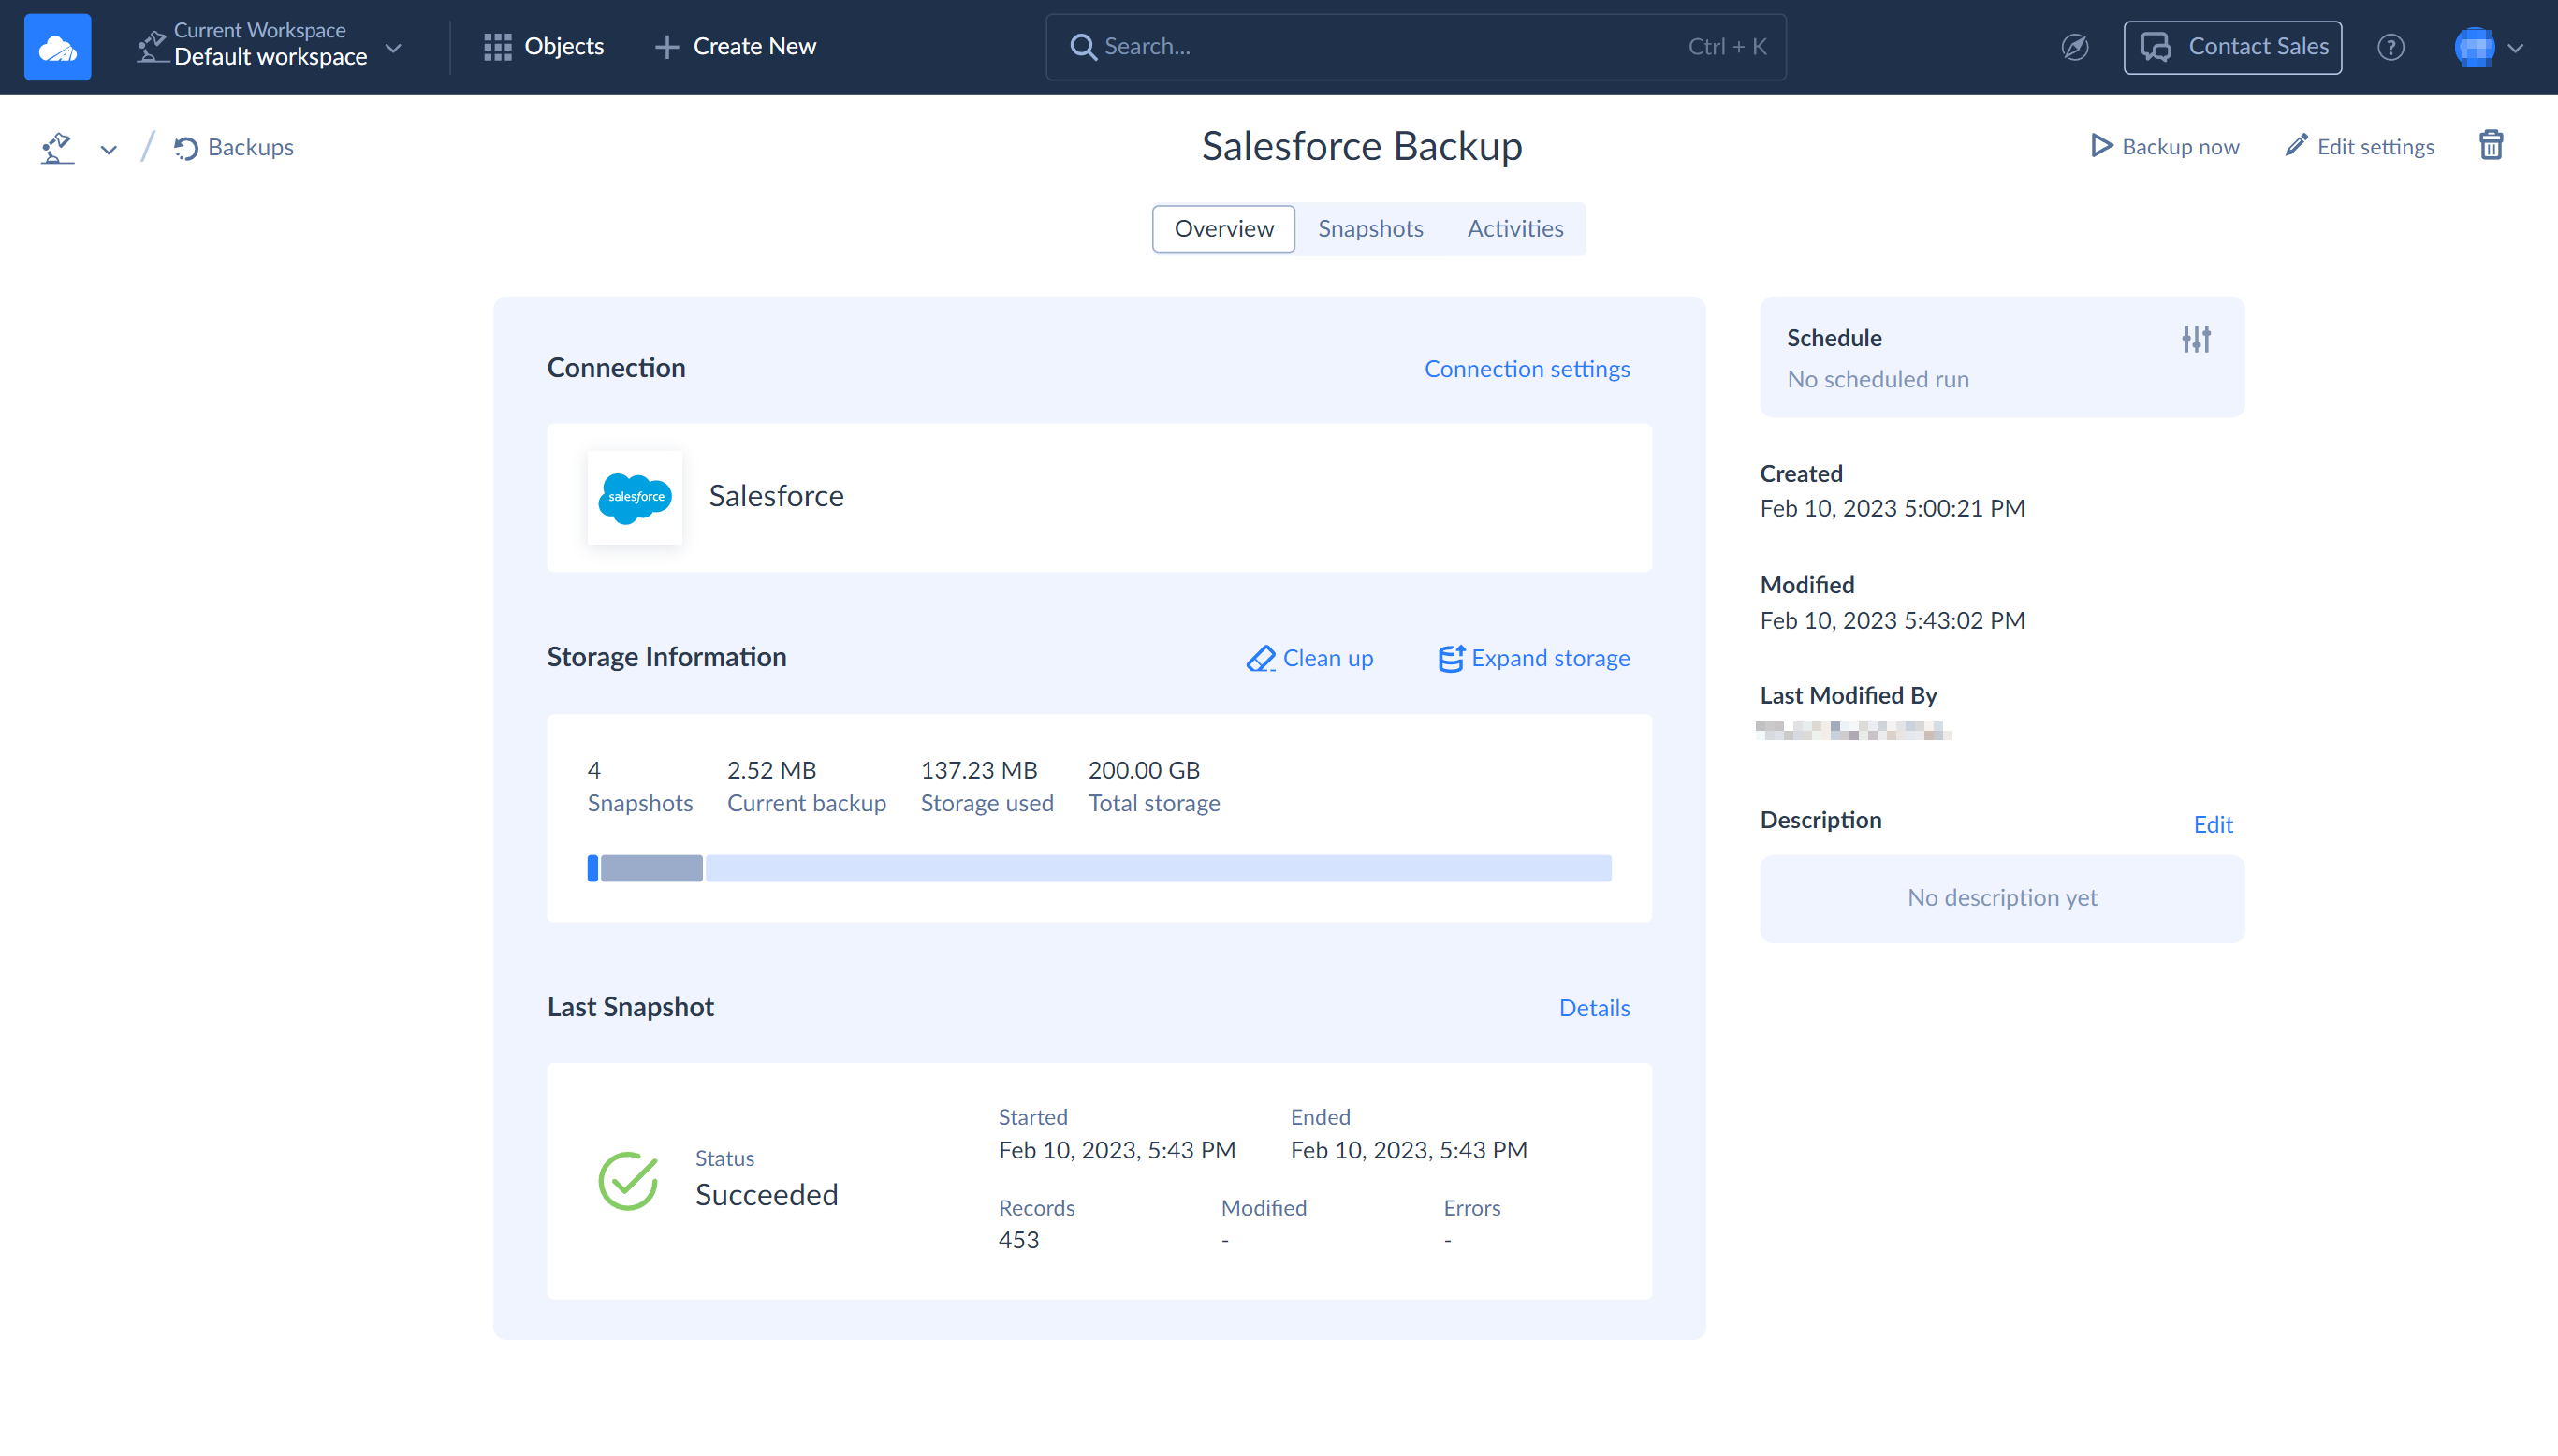Click the Clean up link

click(x=1309, y=658)
